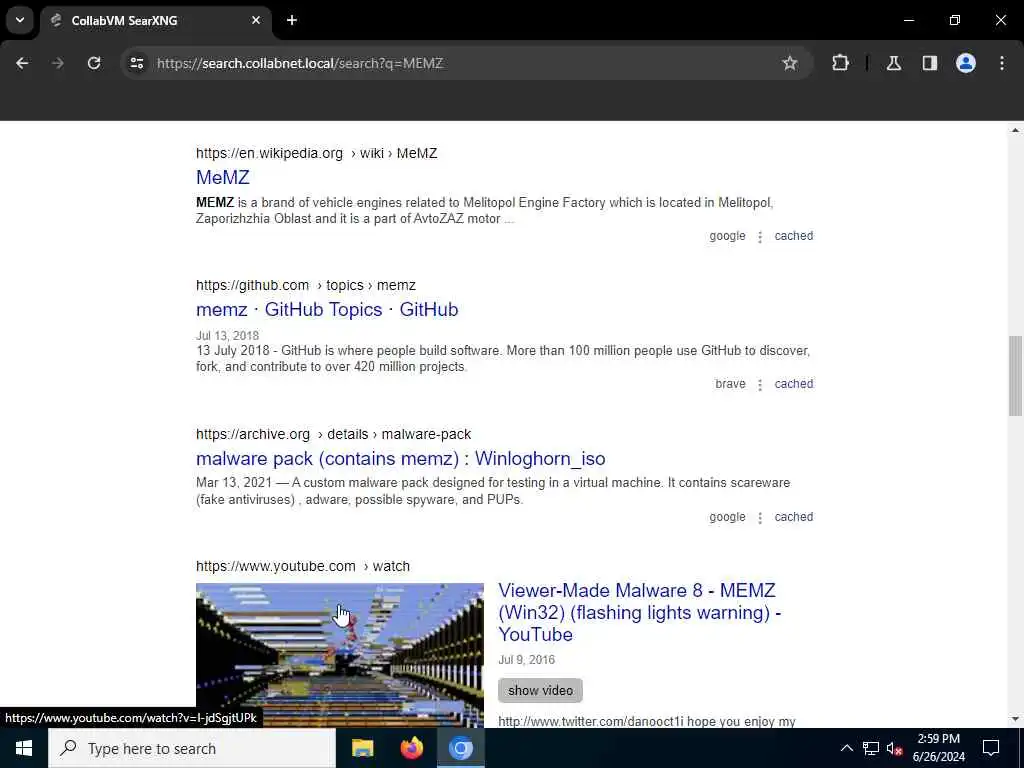Open cached link for archive.org result
Viewport: 1024px width, 768px height.
793,517
